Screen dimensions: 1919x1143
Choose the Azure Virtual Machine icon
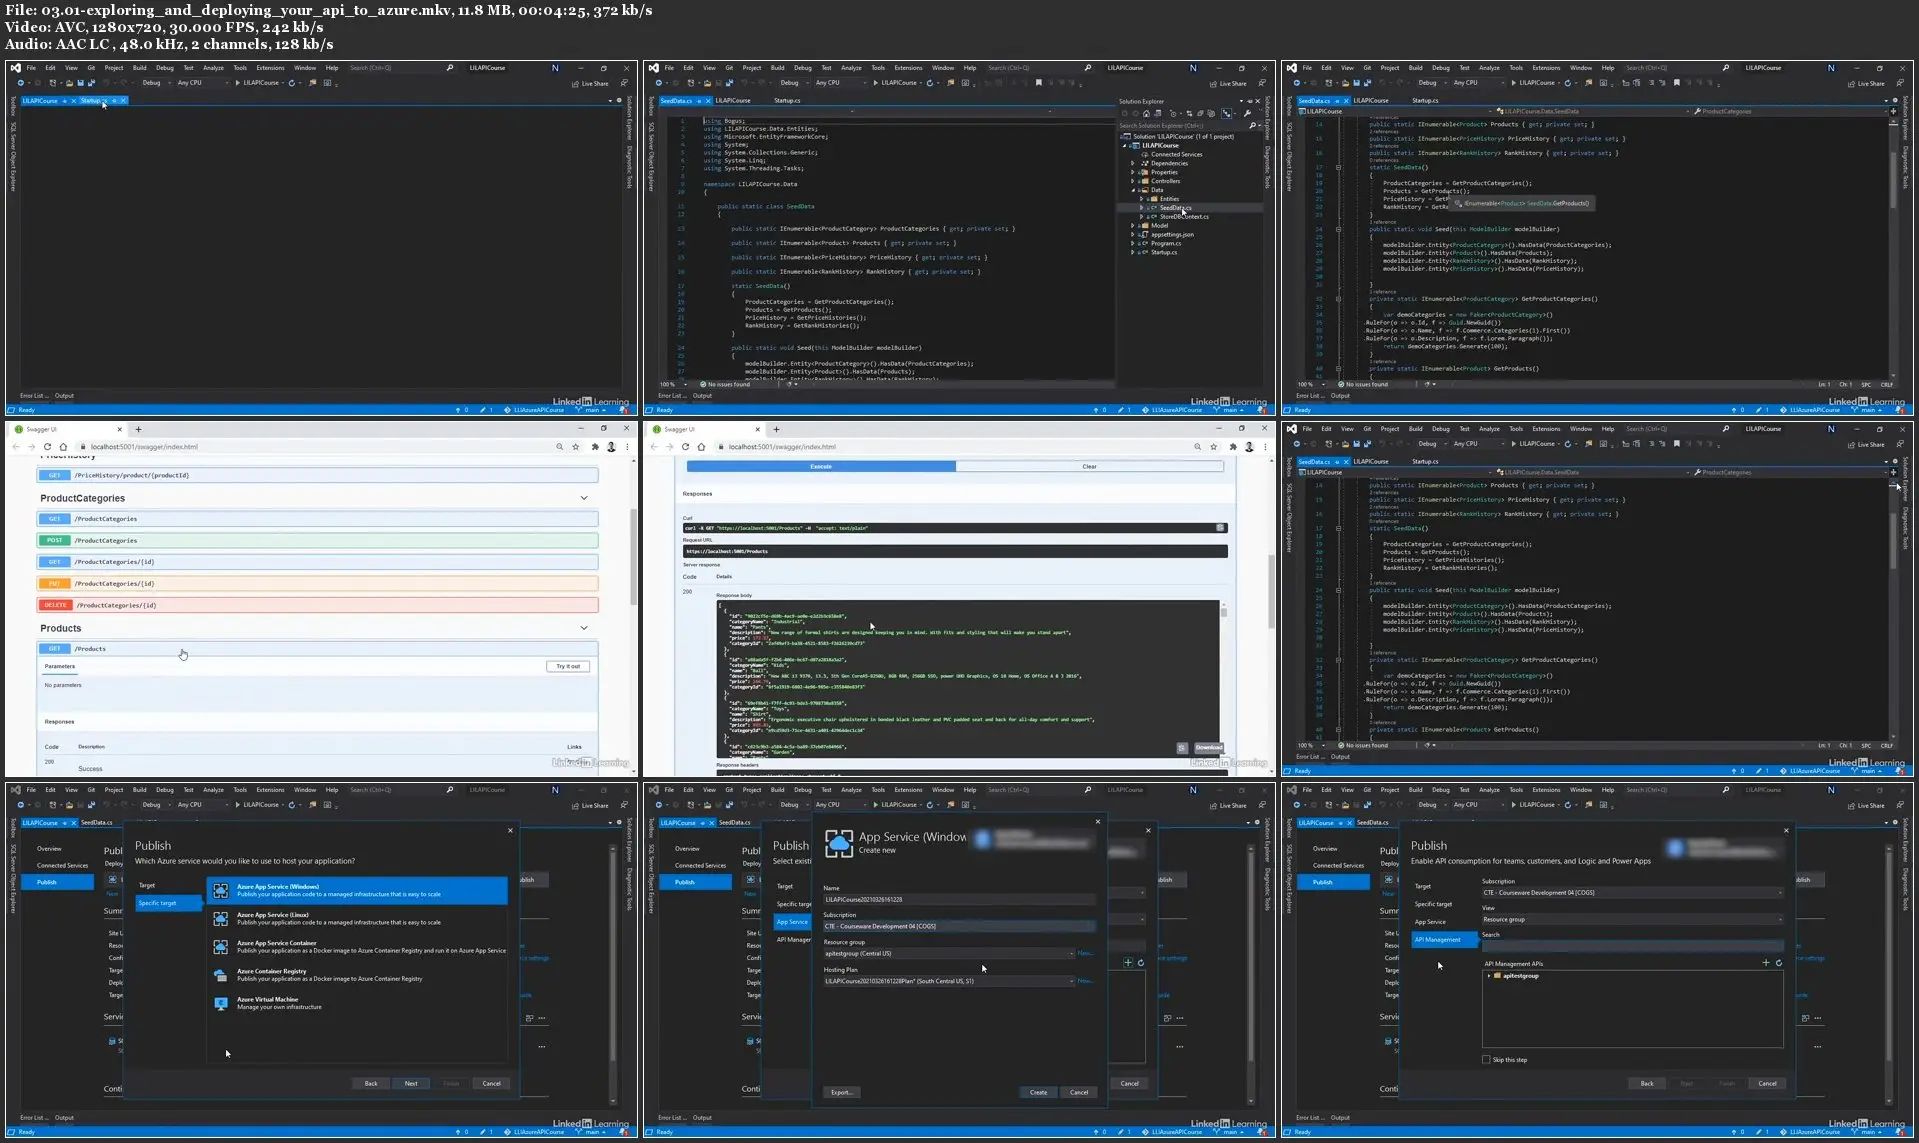pos(221,1003)
